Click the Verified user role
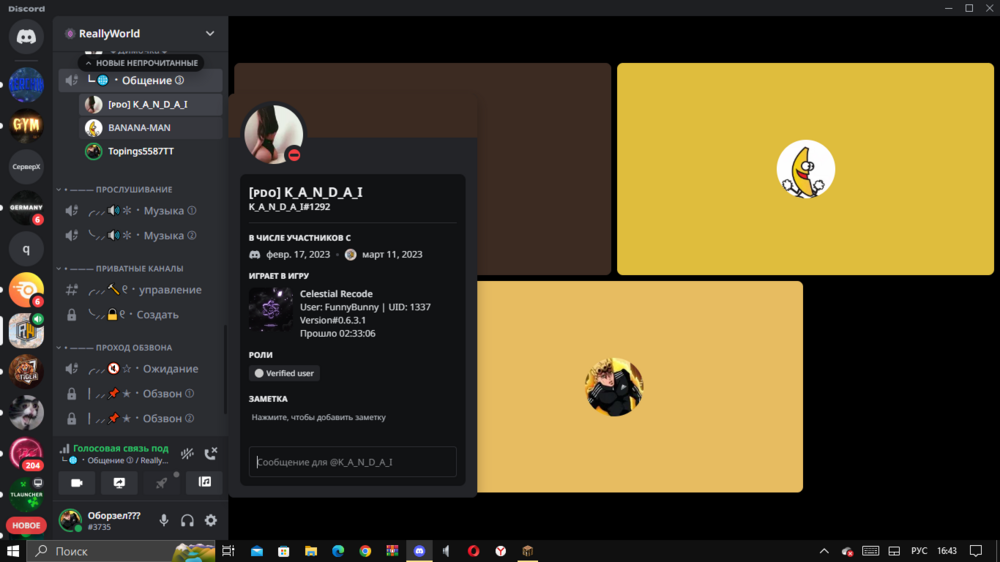The height and width of the screenshot is (562, 1000). click(284, 373)
